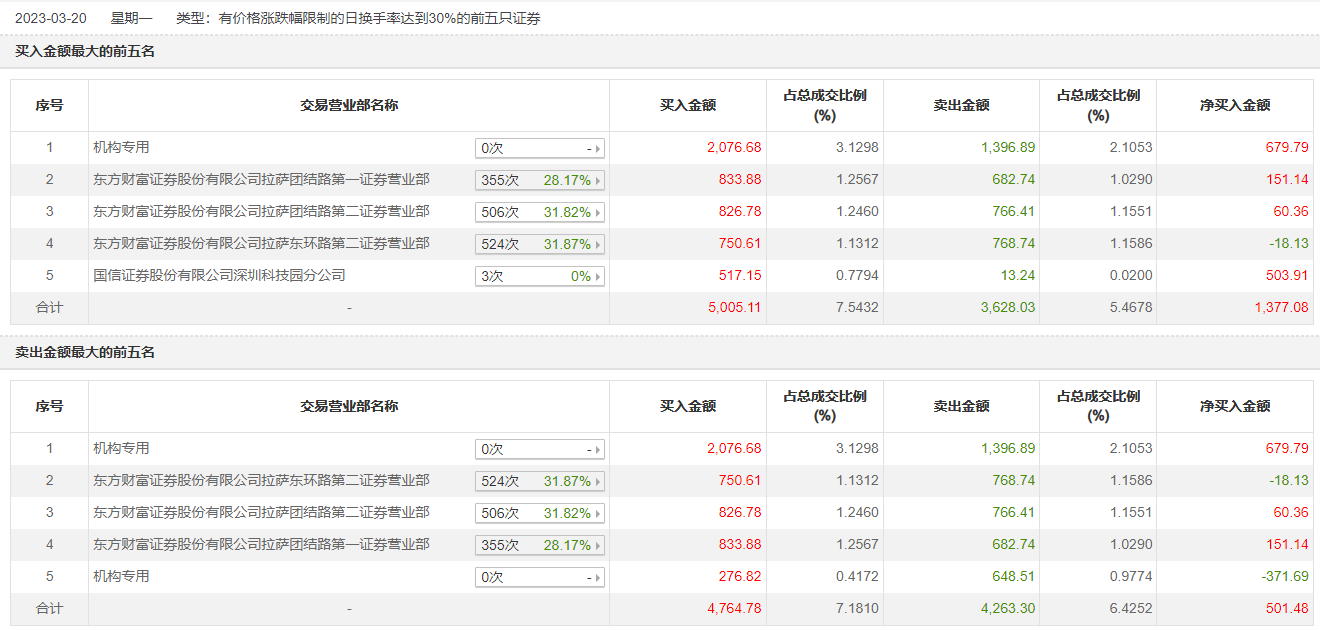Open 国信证券股份有限公司深圳科技园分公司 link
This screenshot has height=630, width=1320.
(219, 275)
